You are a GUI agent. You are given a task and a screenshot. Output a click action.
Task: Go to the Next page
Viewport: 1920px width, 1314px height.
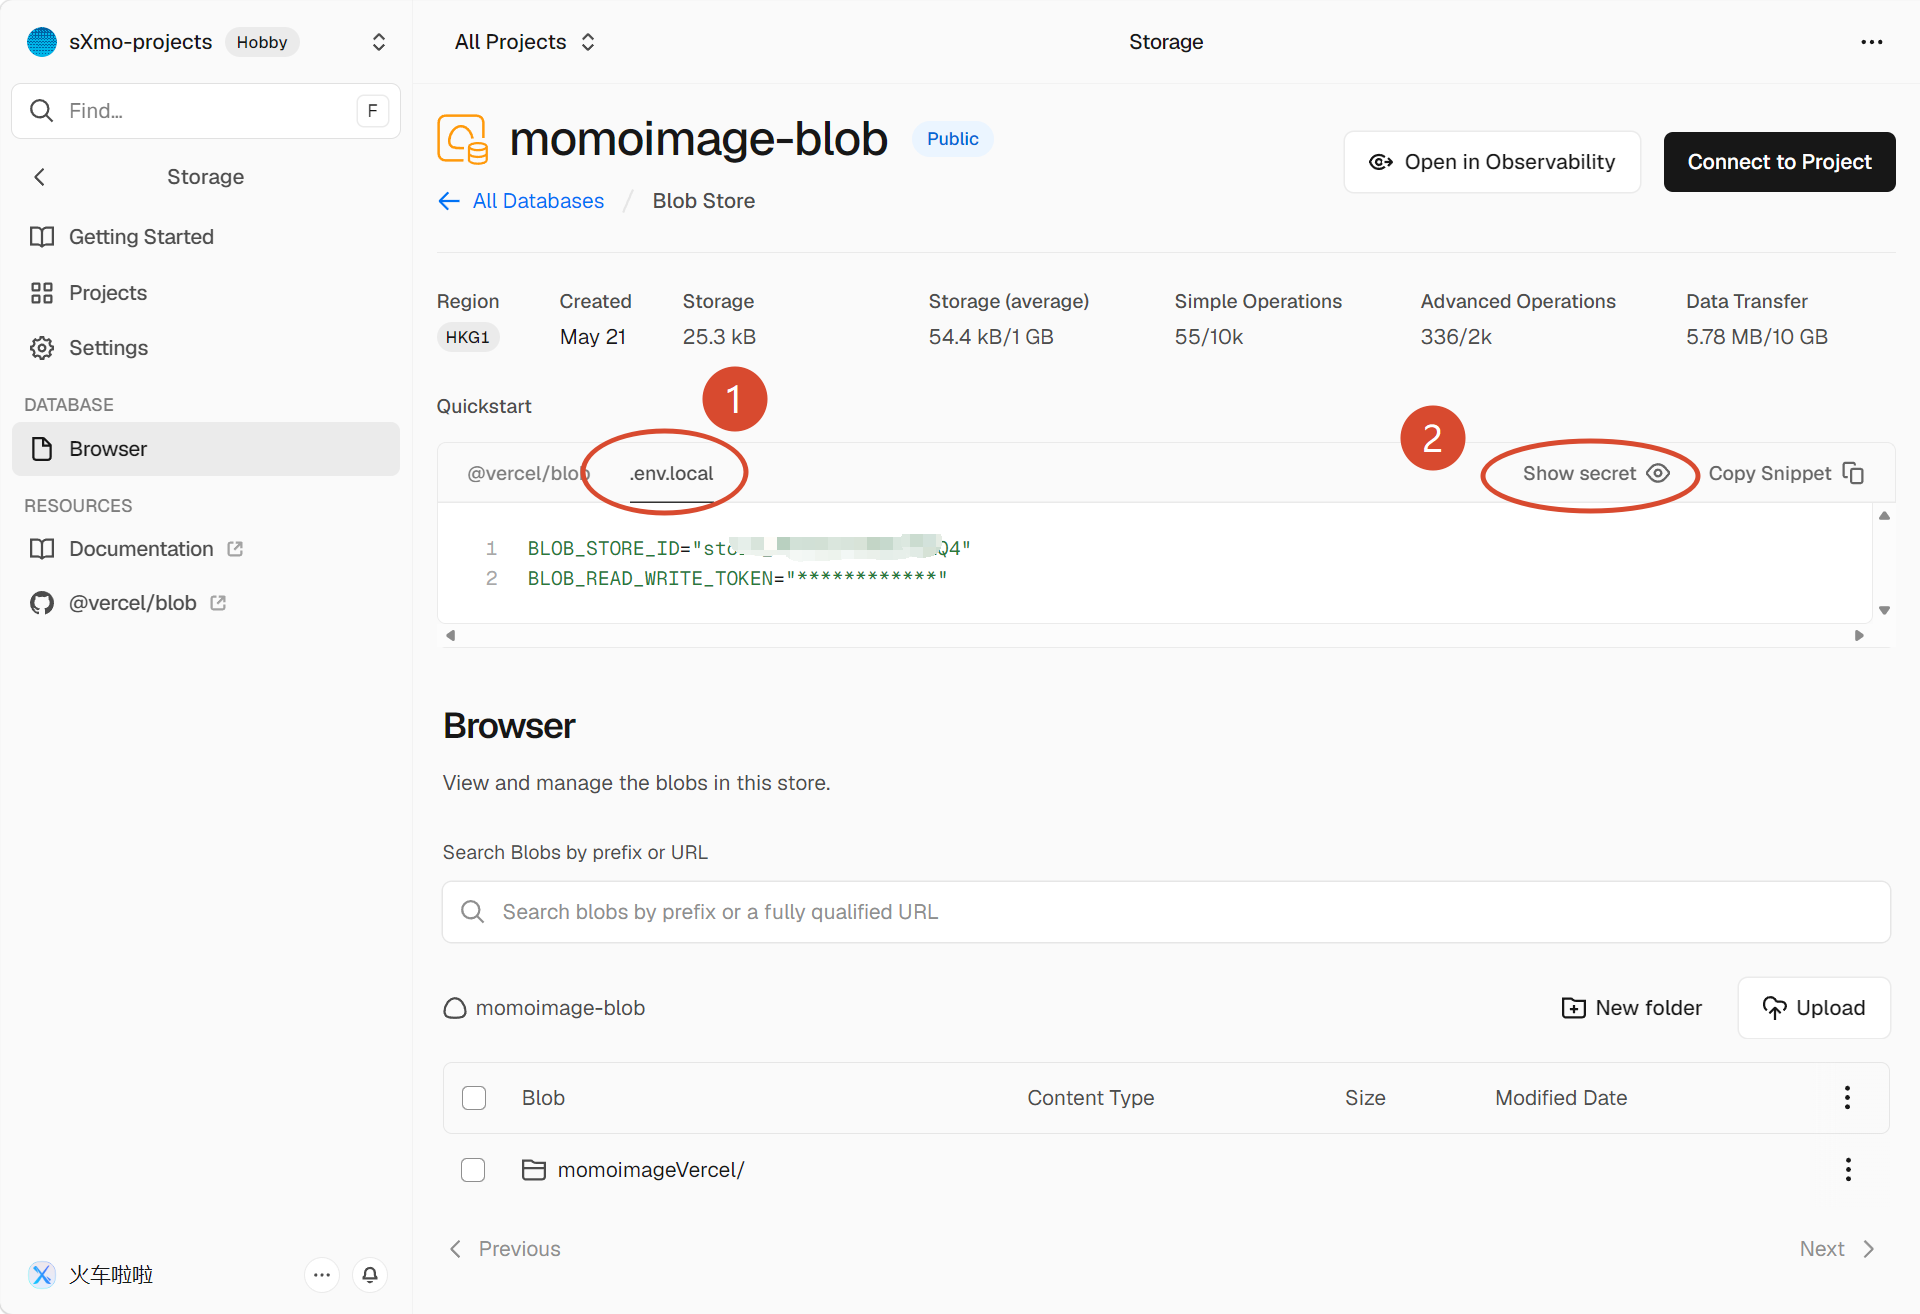click(1838, 1249)
